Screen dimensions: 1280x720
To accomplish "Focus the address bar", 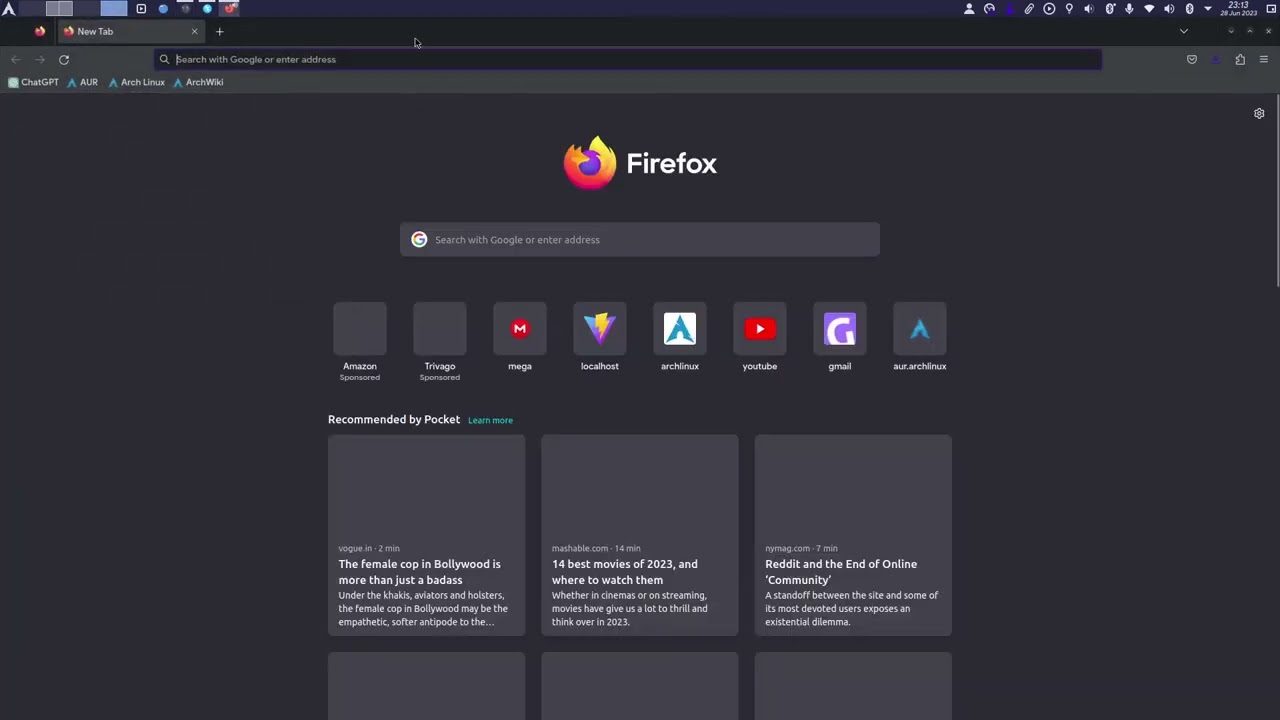I will click(628, 59).
